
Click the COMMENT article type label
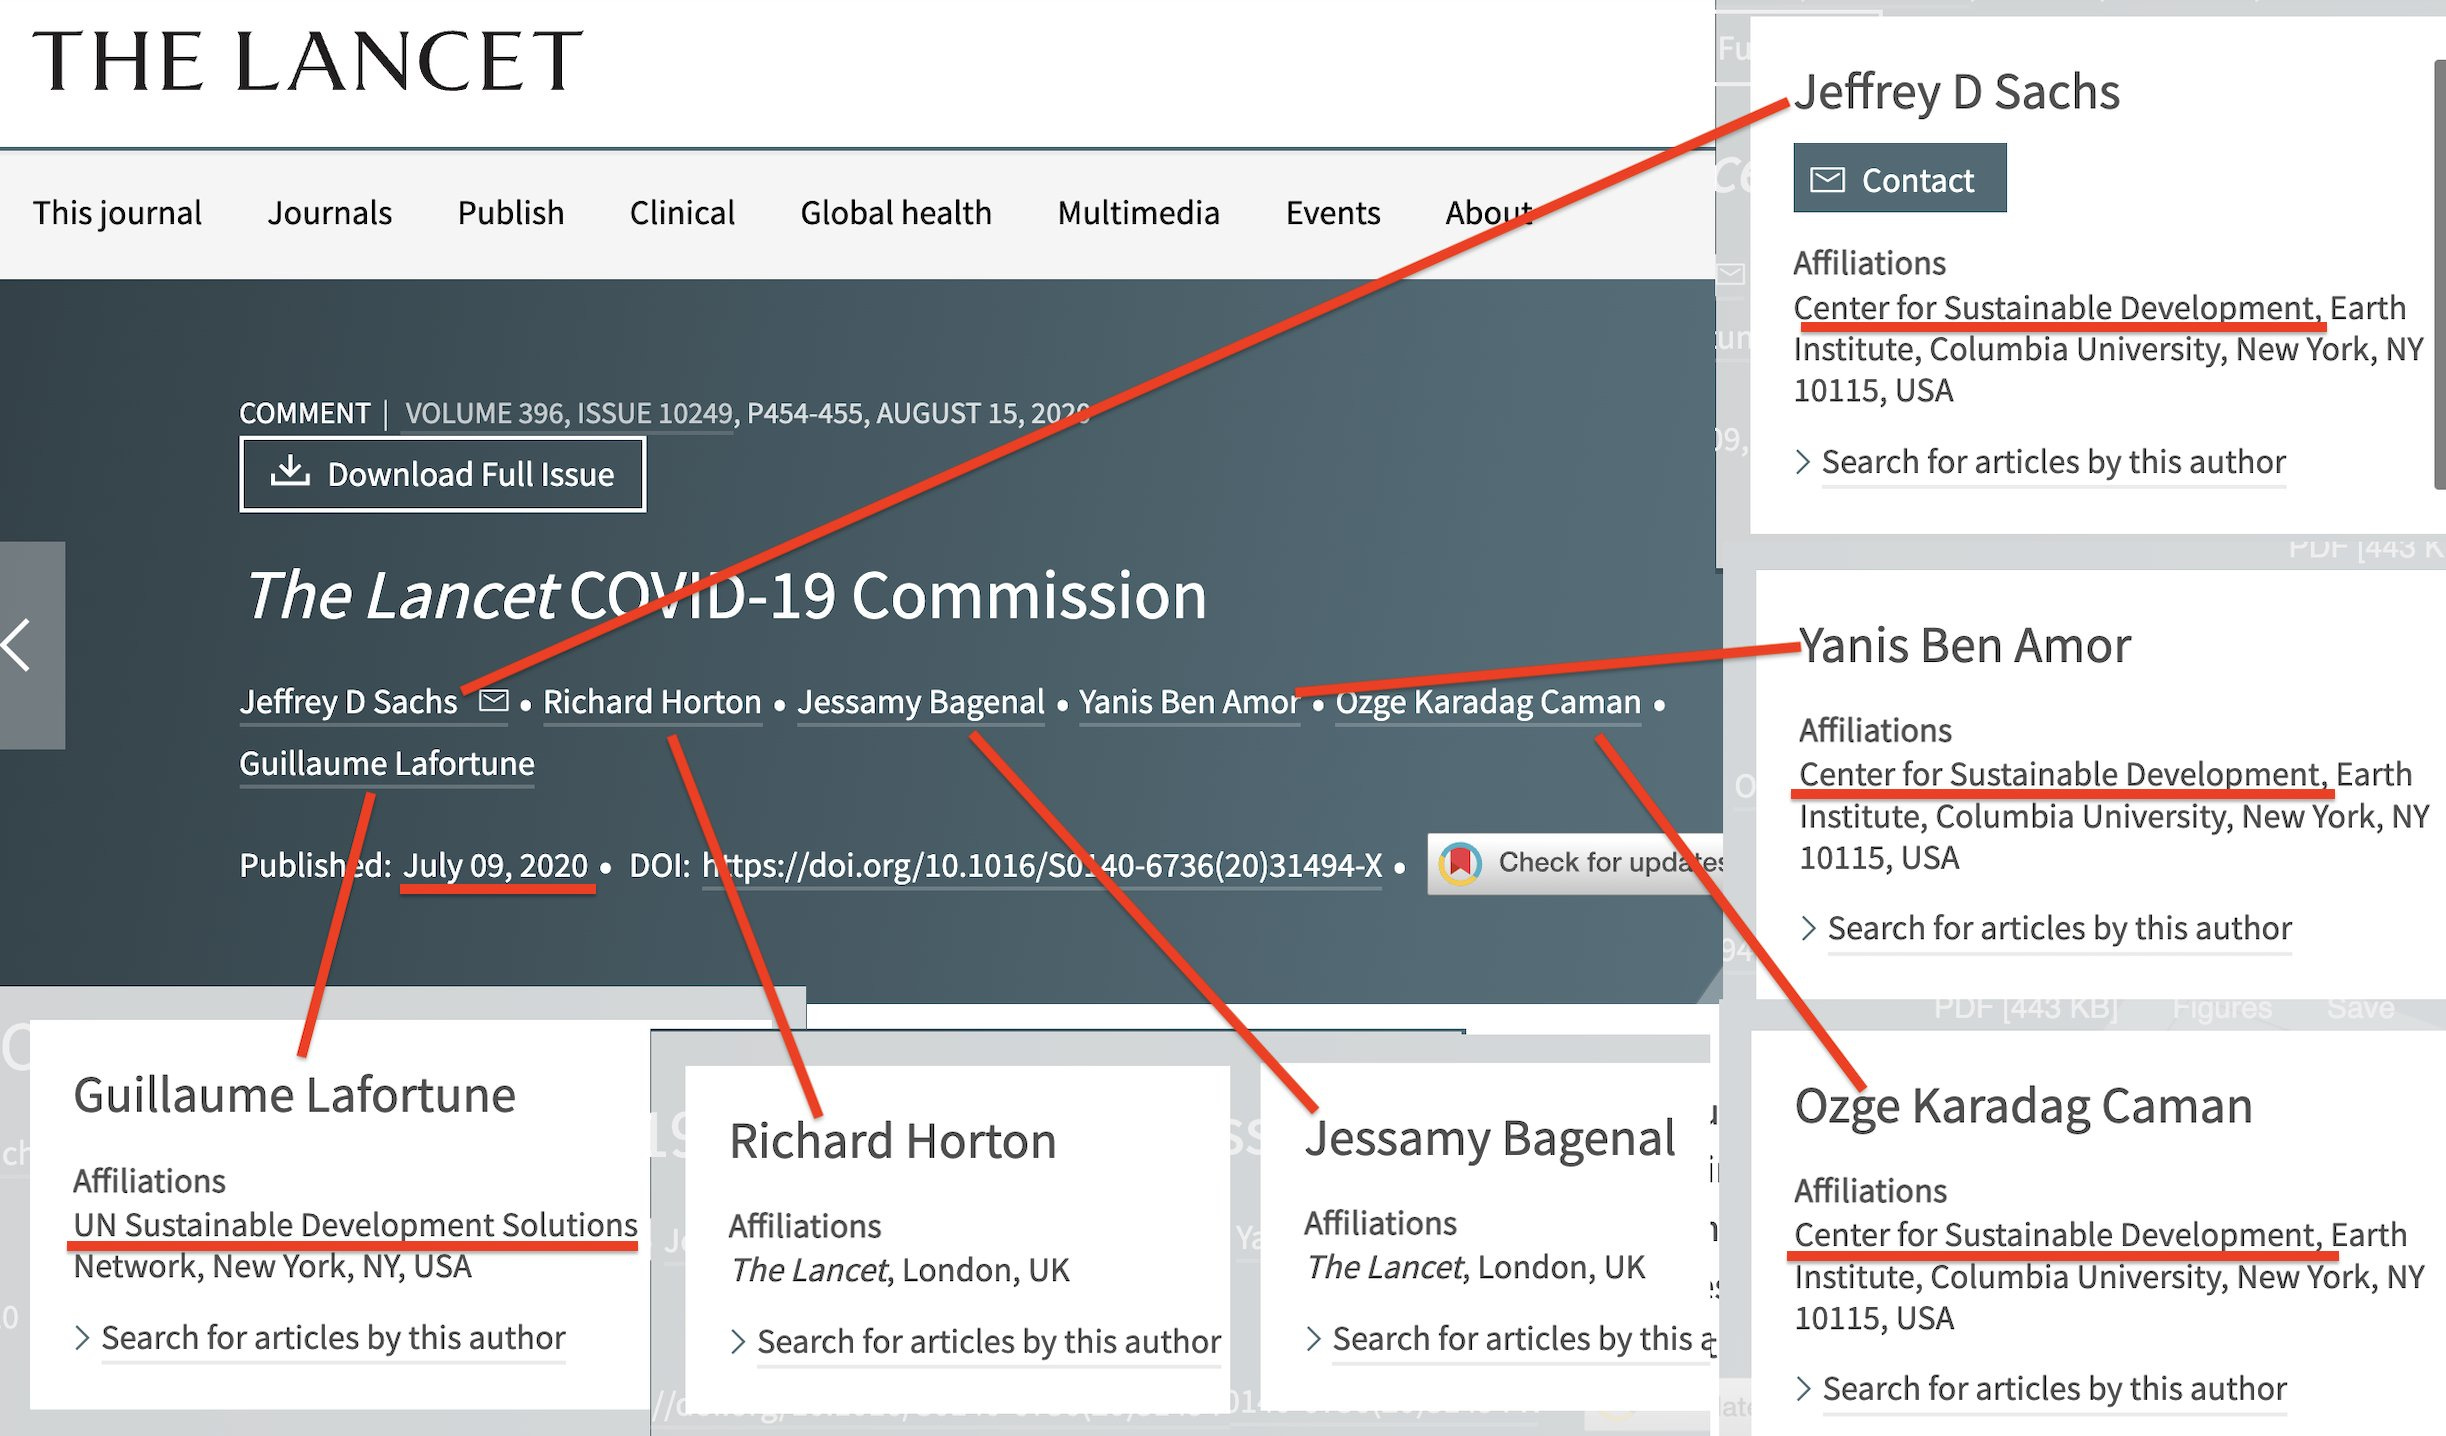[x=305, y=414]
